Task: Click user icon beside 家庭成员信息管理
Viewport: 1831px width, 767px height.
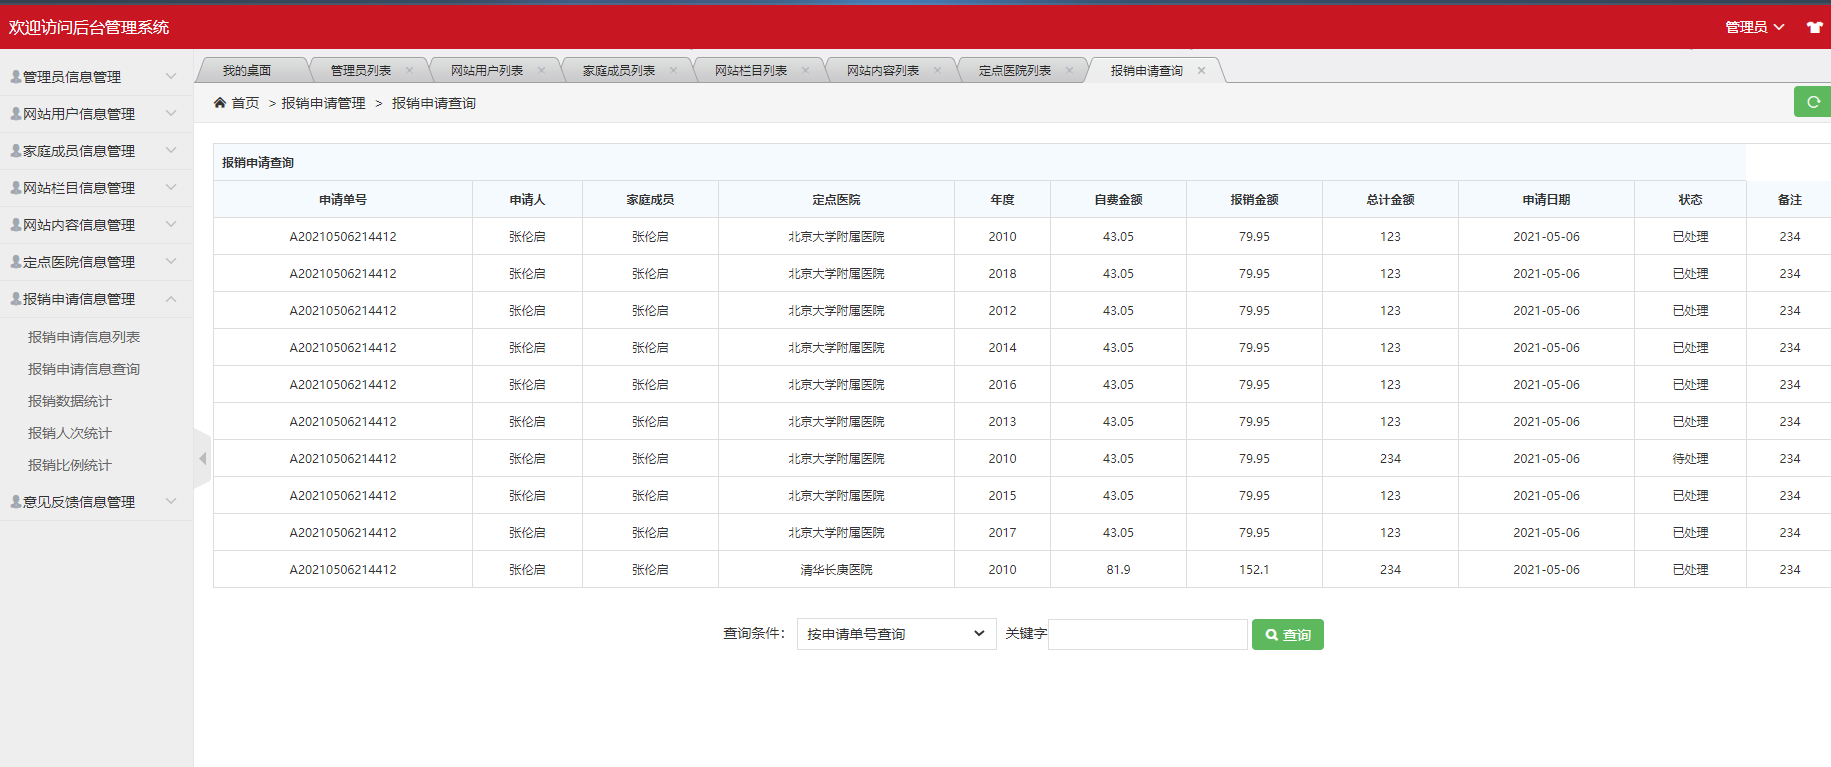Action: pos(16,150)
